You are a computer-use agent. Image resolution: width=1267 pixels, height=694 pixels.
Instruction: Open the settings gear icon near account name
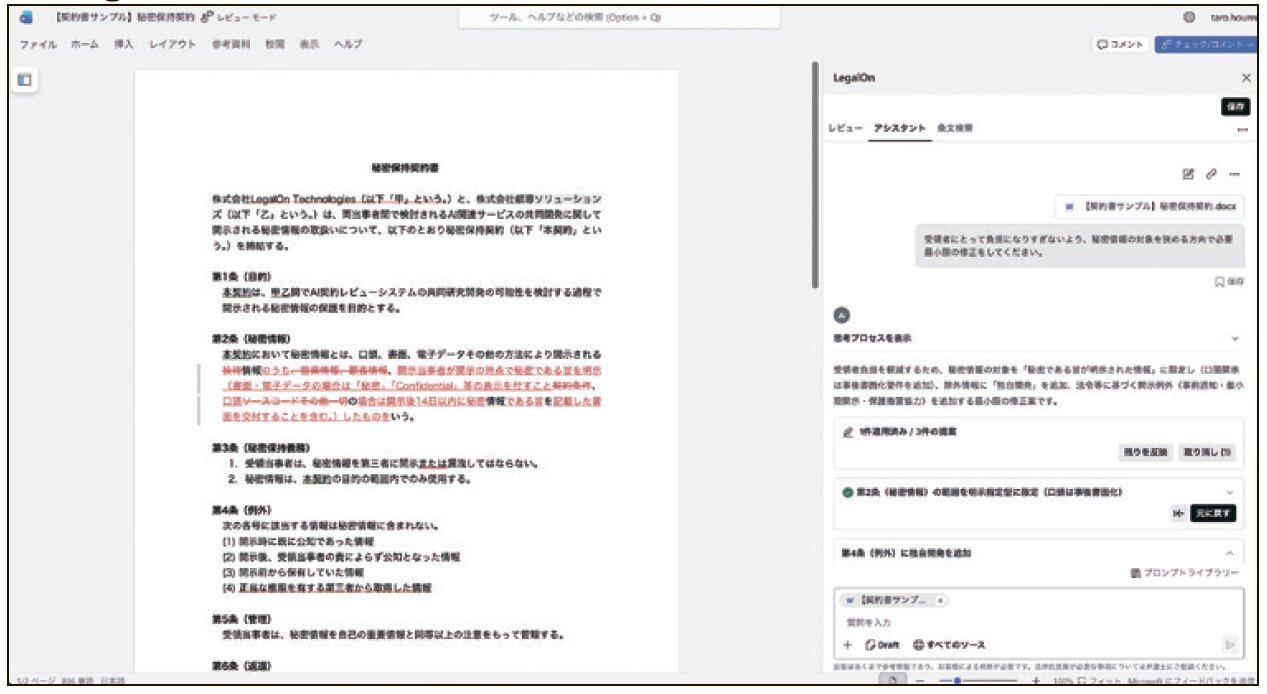[1189, 17]
